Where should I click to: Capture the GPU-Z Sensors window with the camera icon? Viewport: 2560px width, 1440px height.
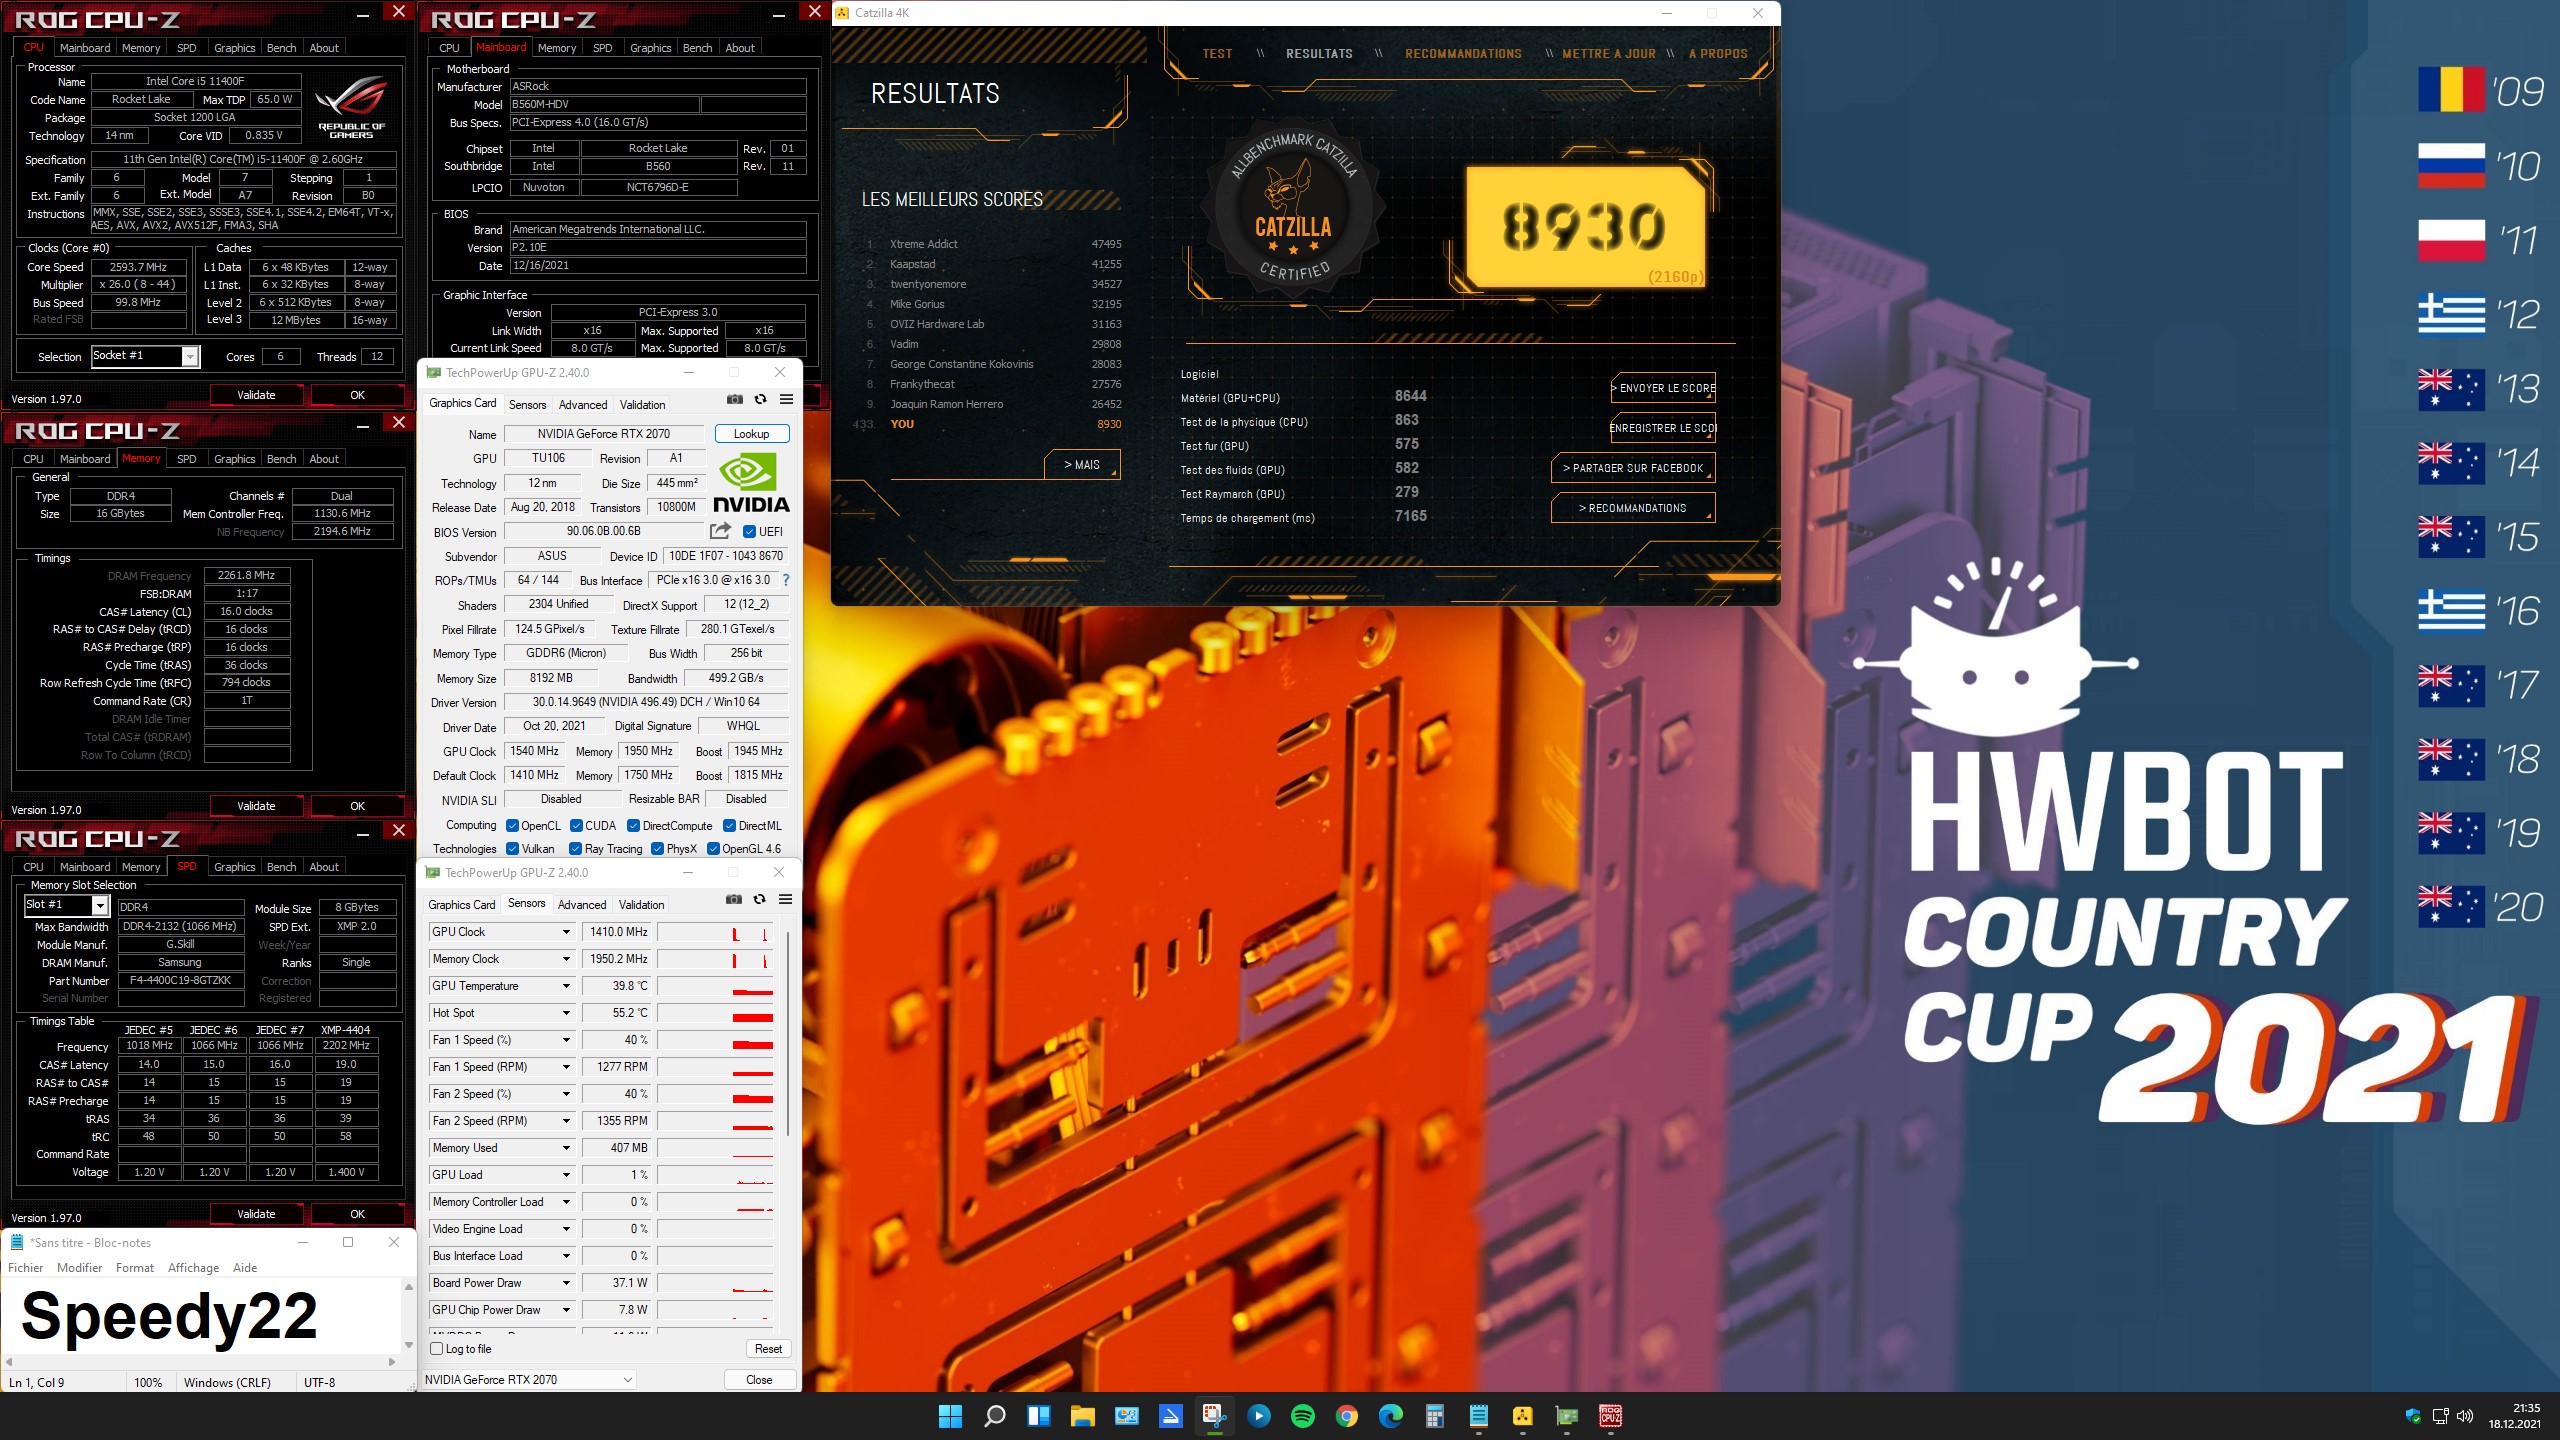[734, 899]
